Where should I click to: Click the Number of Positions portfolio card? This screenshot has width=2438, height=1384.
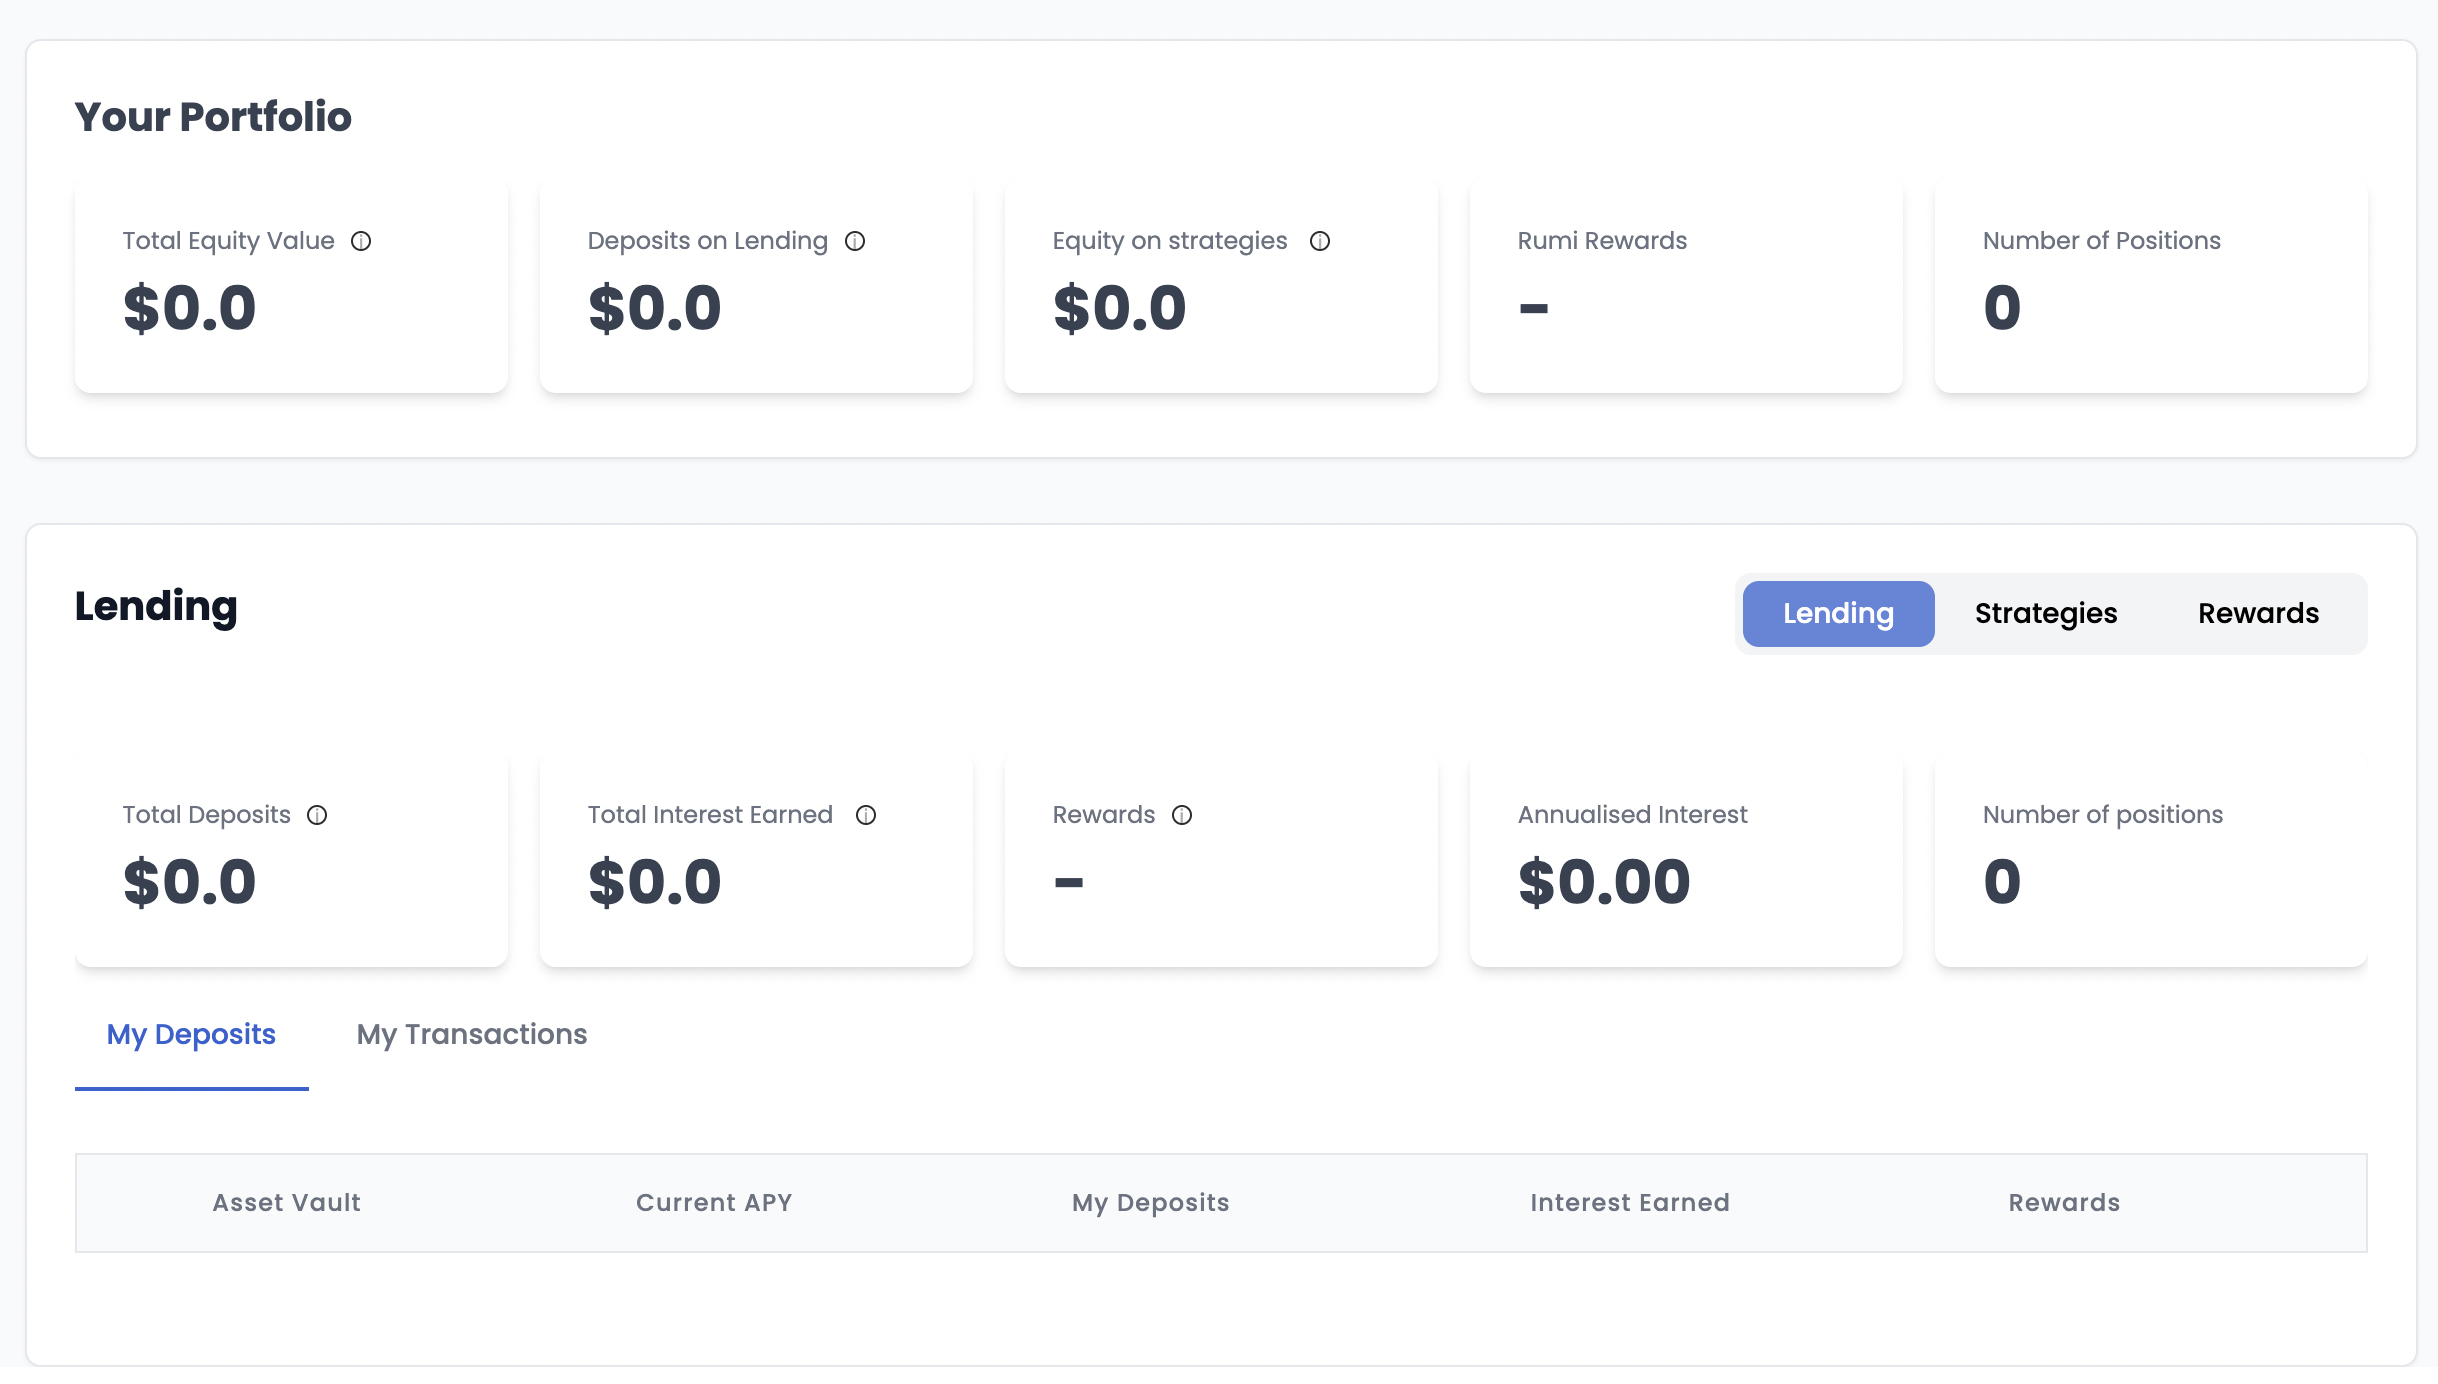[2151, 286]
